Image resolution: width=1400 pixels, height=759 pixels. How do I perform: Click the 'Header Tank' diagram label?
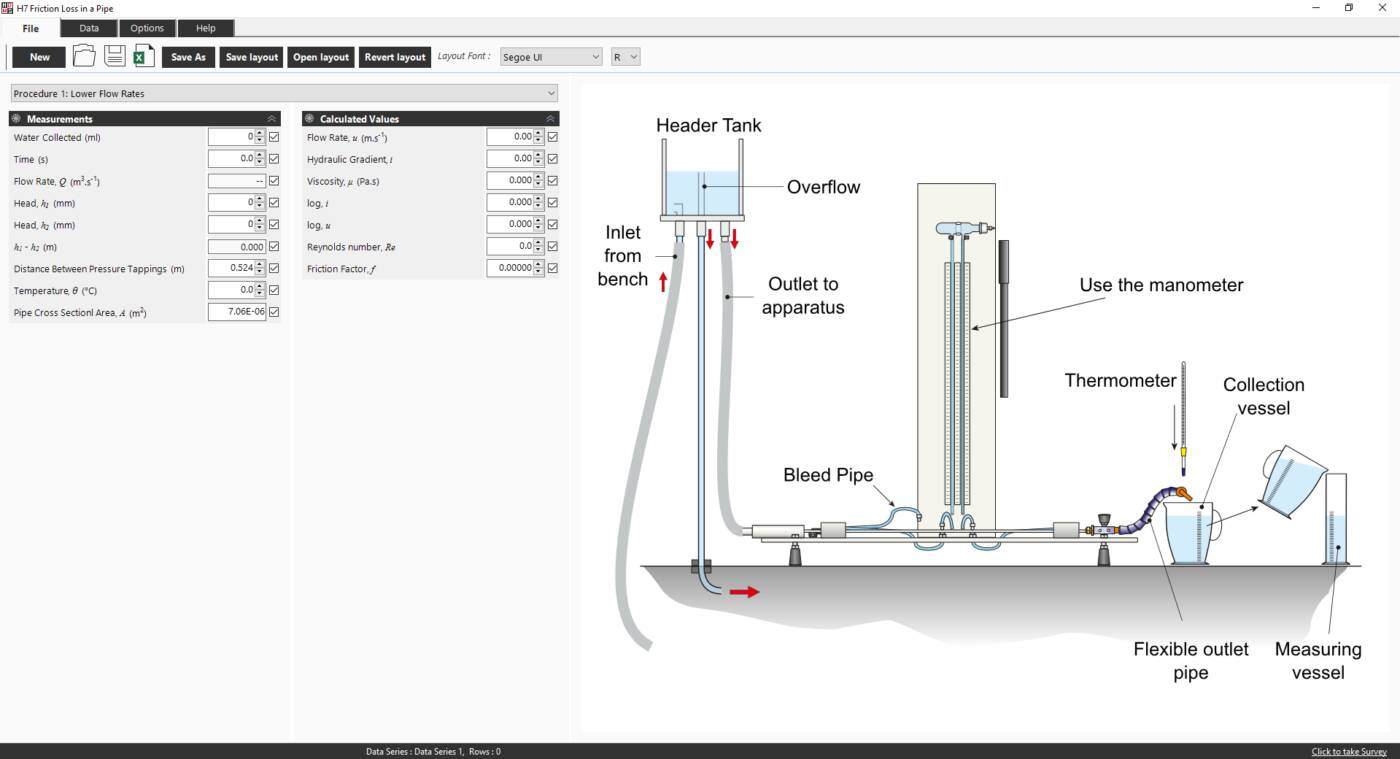[708, 125]
